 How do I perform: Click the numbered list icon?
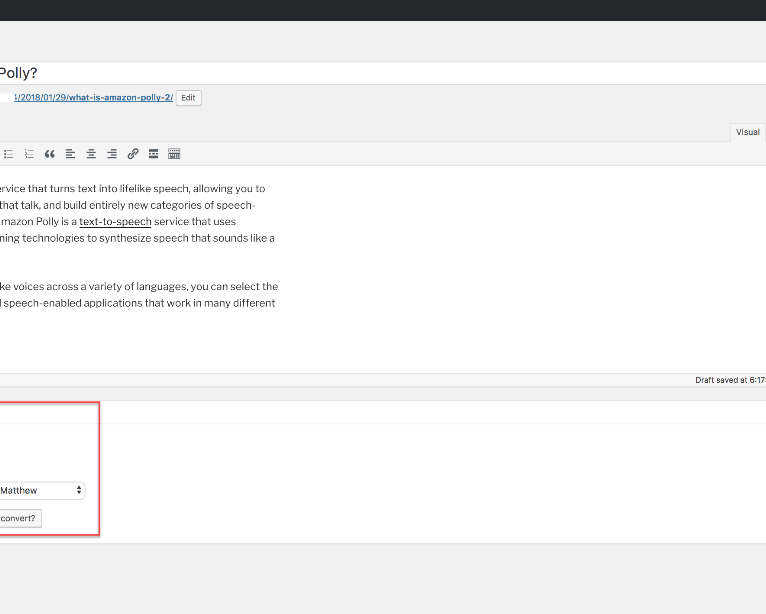29,154
